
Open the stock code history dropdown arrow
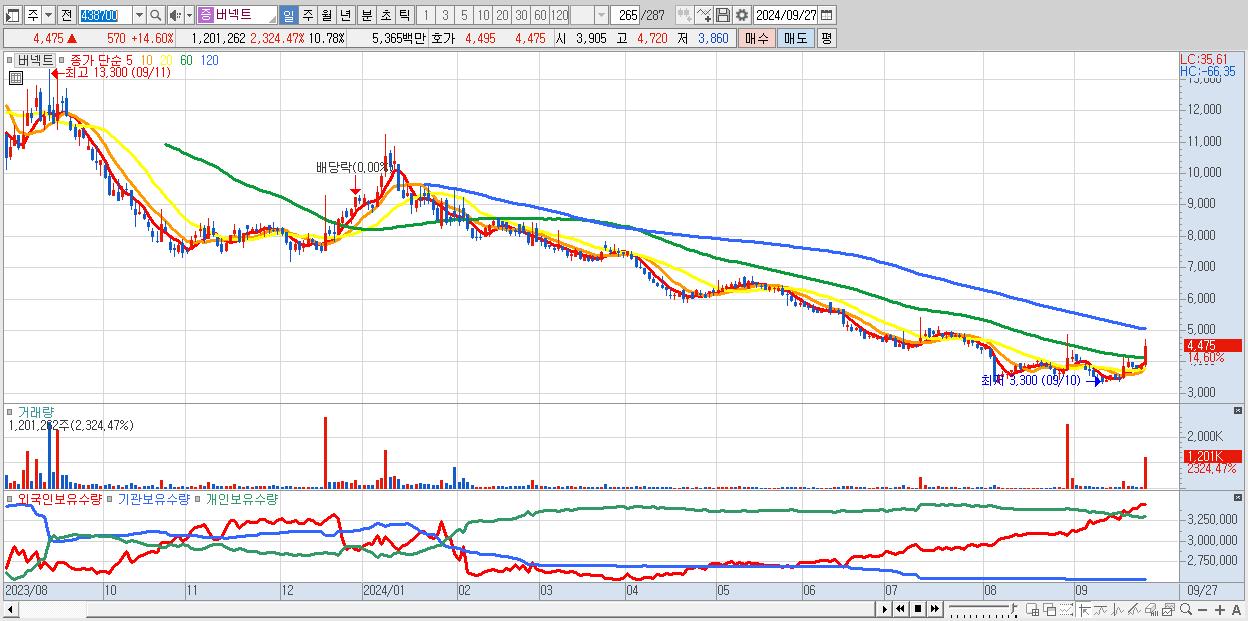(139, 15)
